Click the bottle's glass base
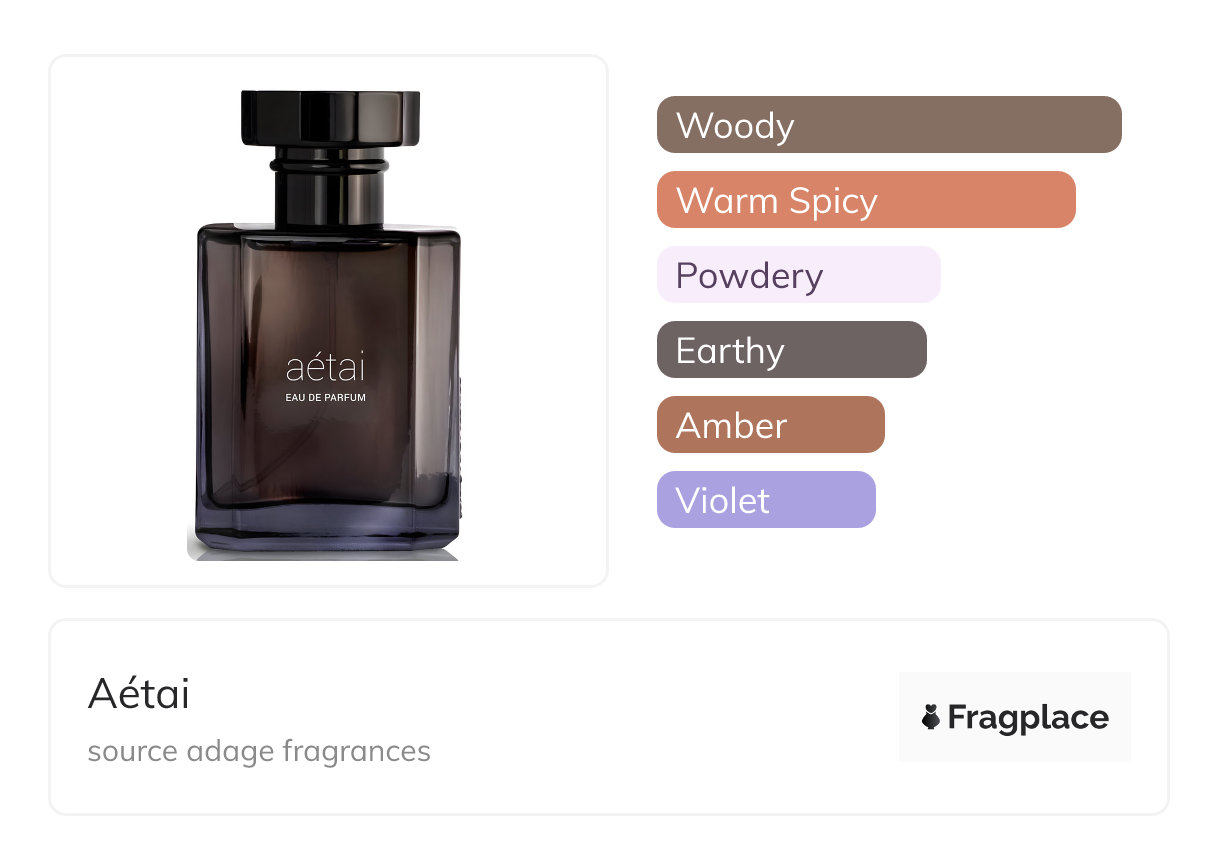The height and width of the screenshot is (864, 1218). click(x=325, y=532)
